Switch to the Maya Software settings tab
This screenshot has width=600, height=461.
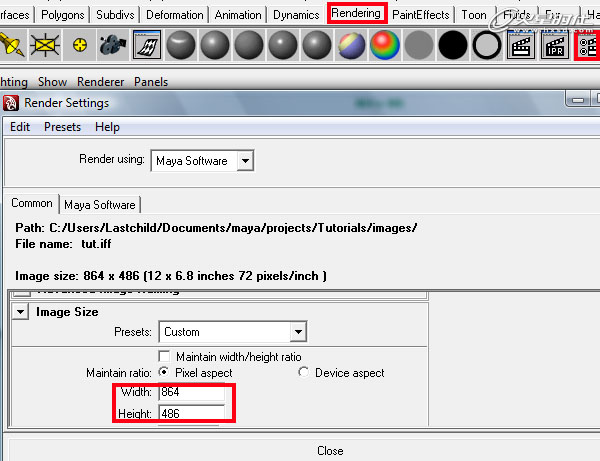point(100,205)
